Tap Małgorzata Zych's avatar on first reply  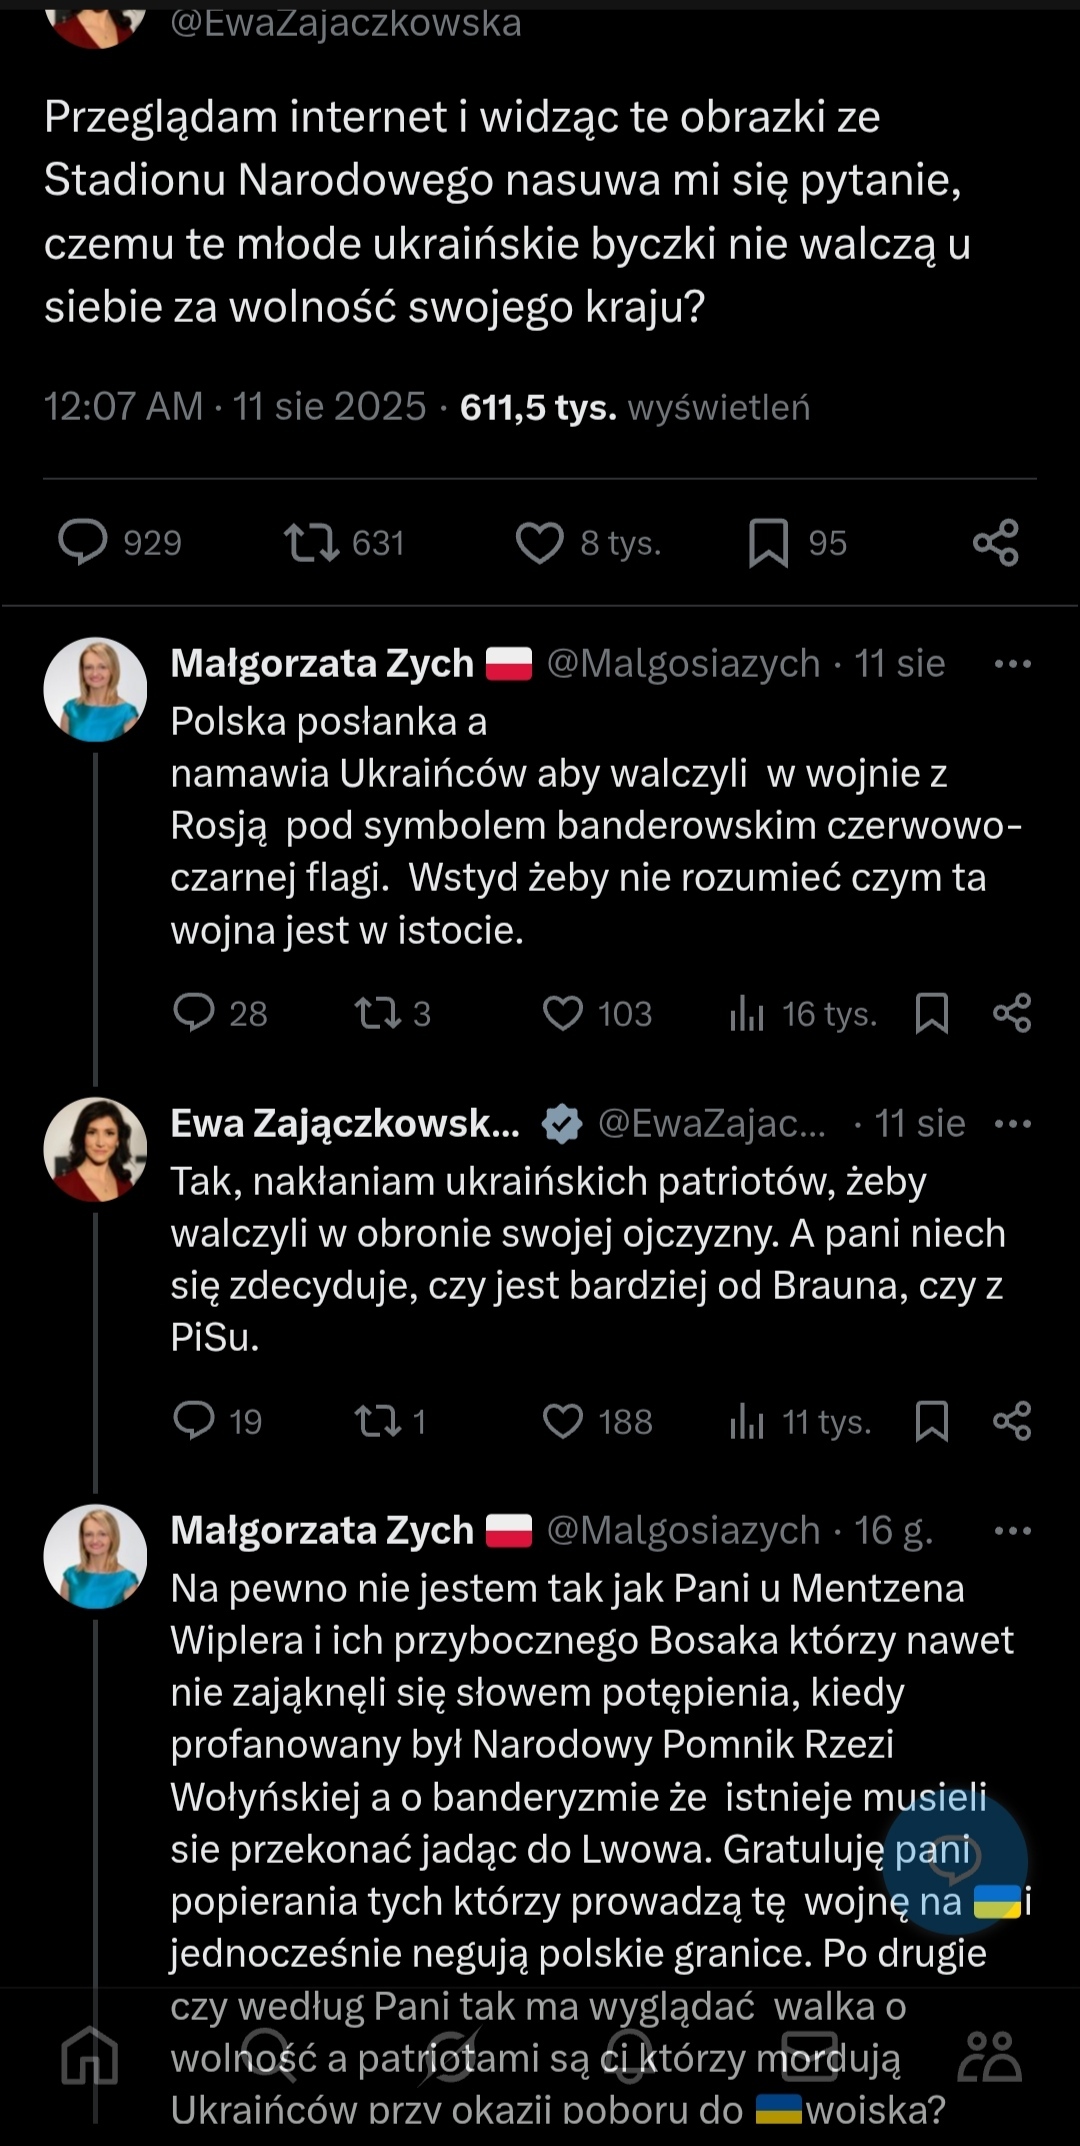click(95, 690)
